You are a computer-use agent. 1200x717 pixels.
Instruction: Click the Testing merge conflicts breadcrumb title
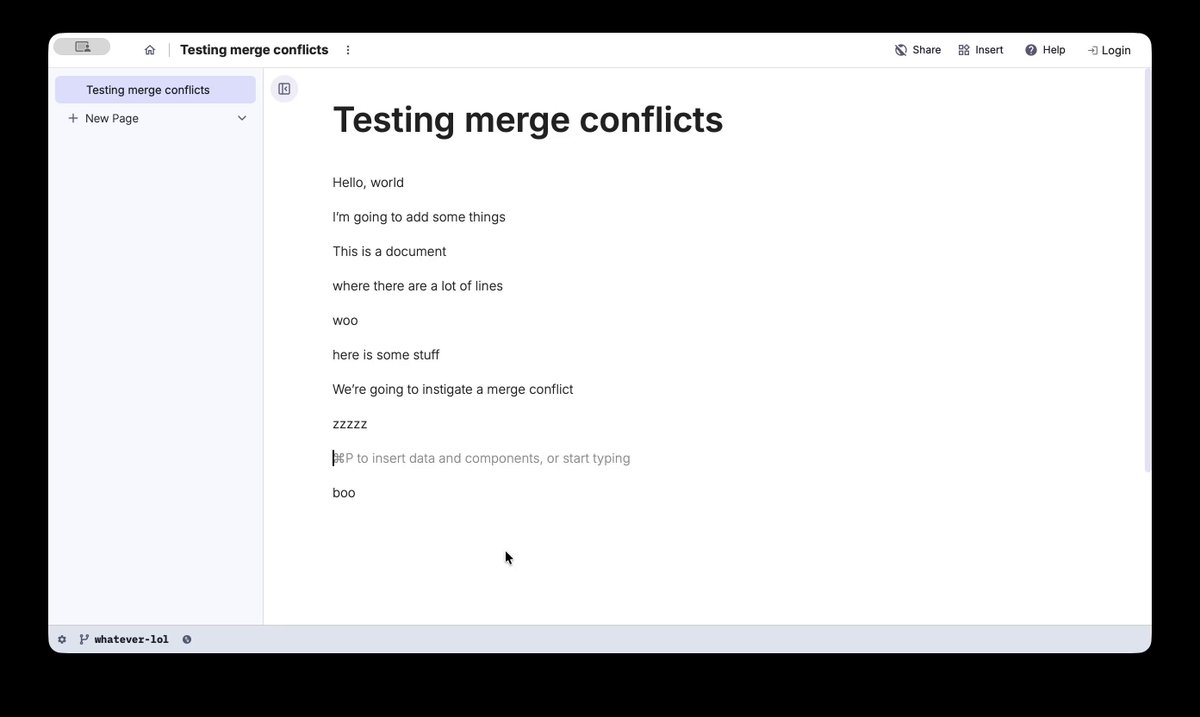[254, 50]
